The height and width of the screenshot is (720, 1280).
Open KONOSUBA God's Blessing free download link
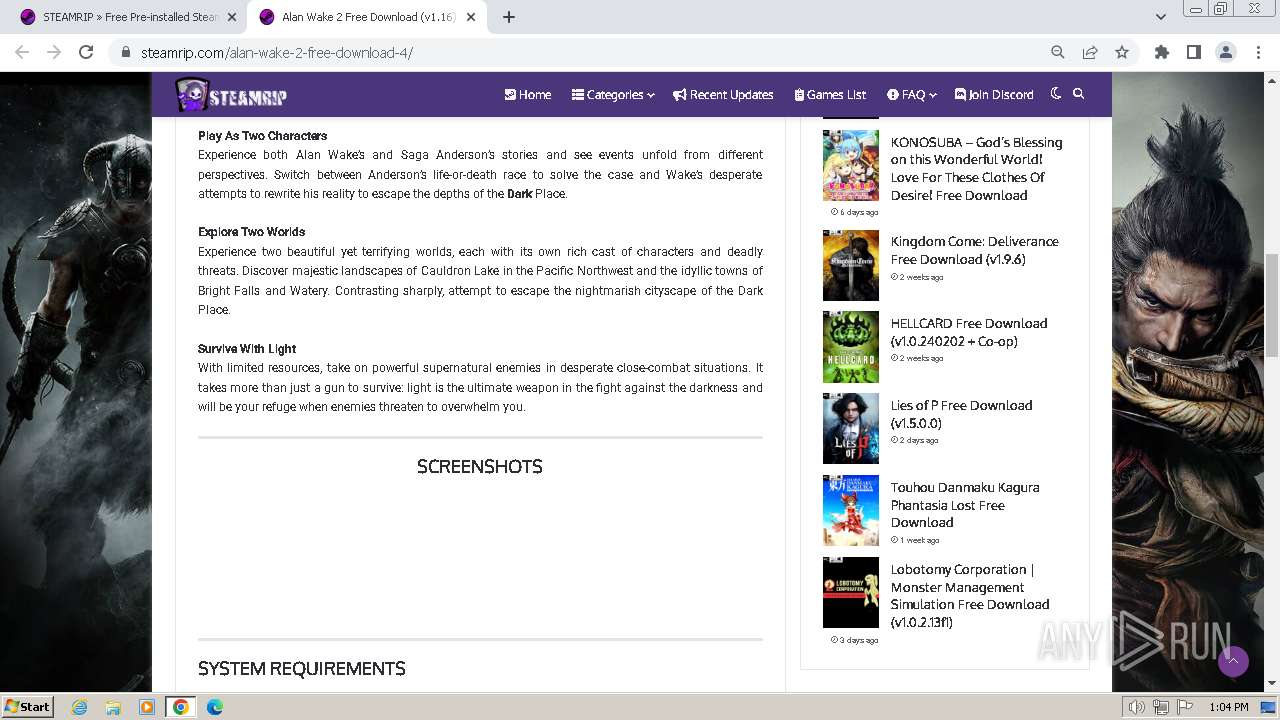pyautogui.click(x=976, y=168)
